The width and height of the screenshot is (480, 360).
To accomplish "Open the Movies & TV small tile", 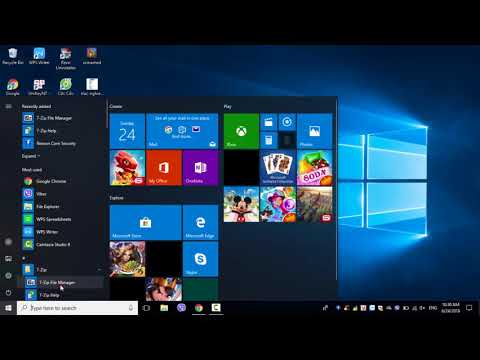I will click(x=269, y=122).
